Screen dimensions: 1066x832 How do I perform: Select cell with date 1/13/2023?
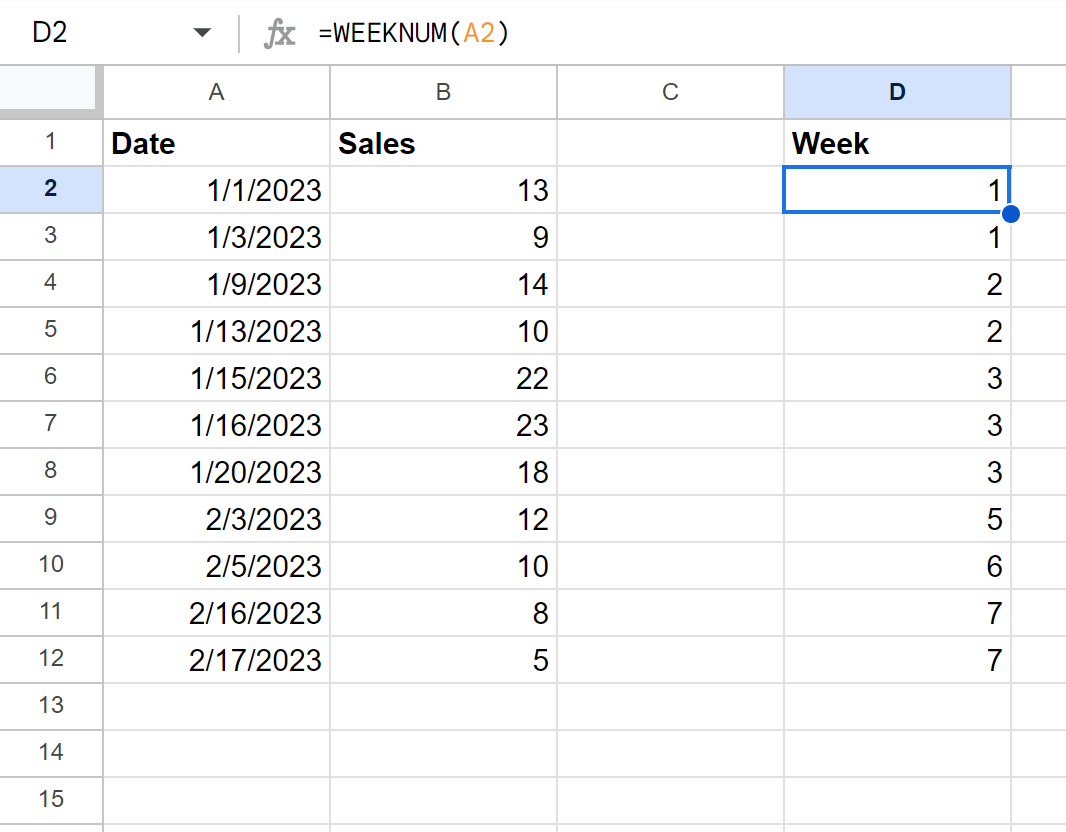pyautogui.click(x=216, y=330)
